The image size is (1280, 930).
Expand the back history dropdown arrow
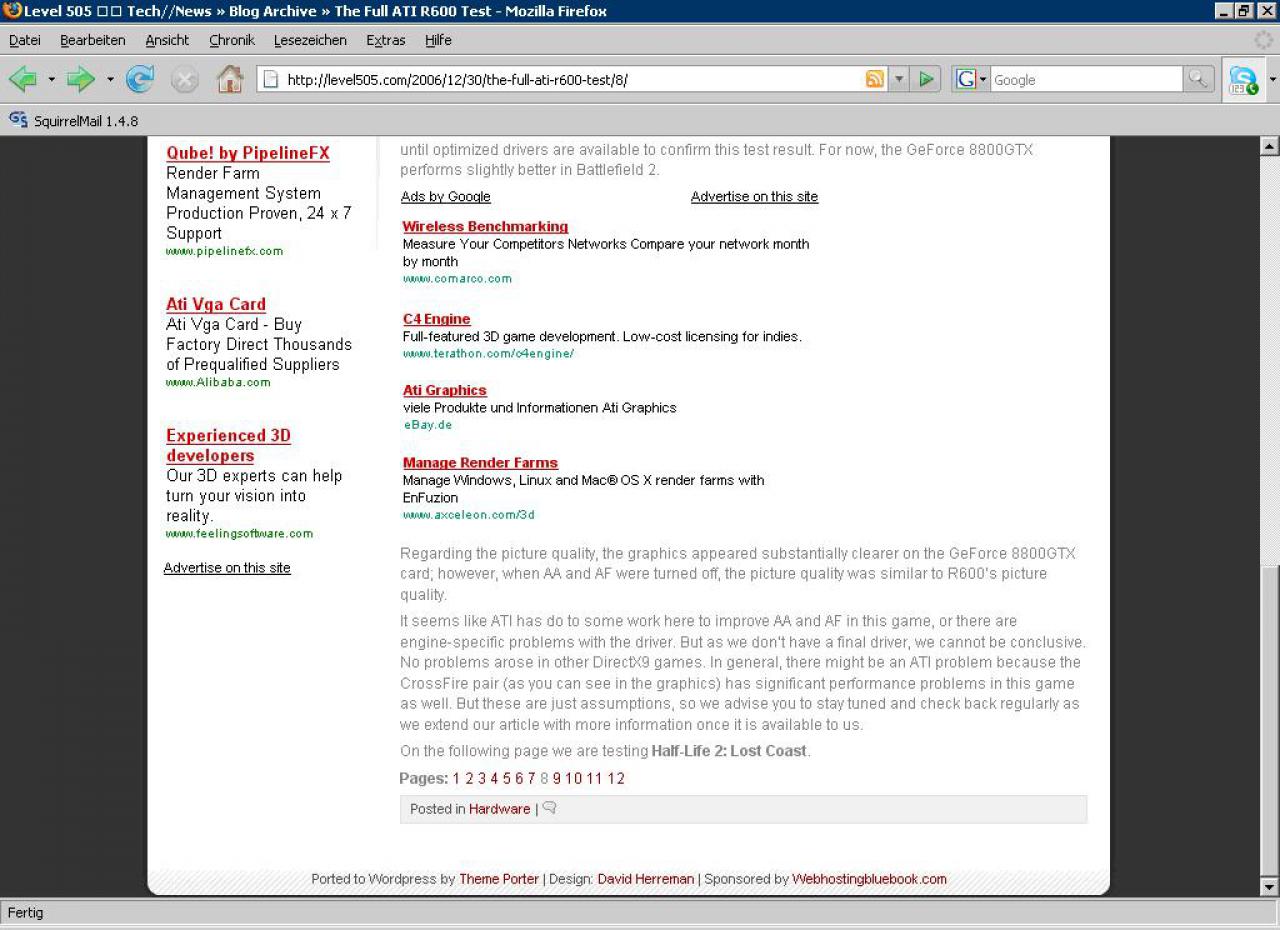[52, 79]
